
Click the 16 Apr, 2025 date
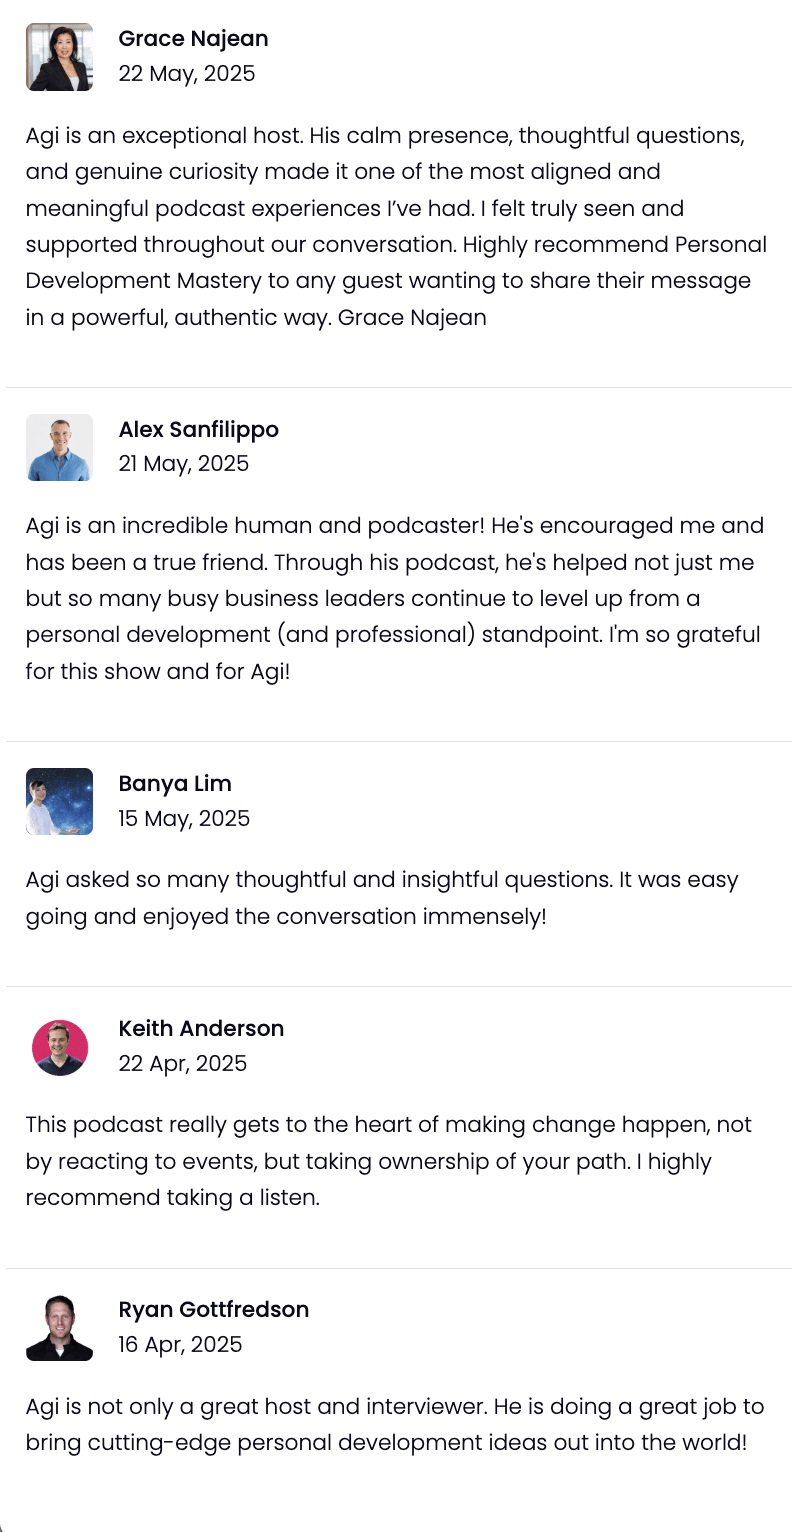(180, 1345)
